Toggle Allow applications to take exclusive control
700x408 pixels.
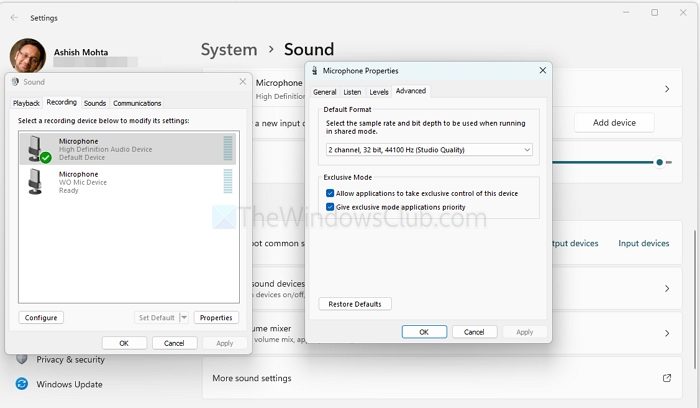pyautogui.click(x=330, y=193)
